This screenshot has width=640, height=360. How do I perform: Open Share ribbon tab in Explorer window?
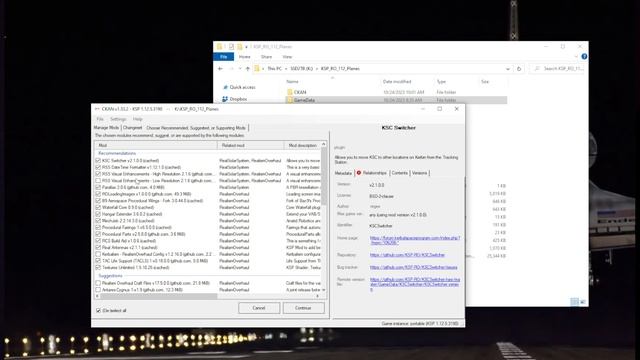click(x=267, y=57)
